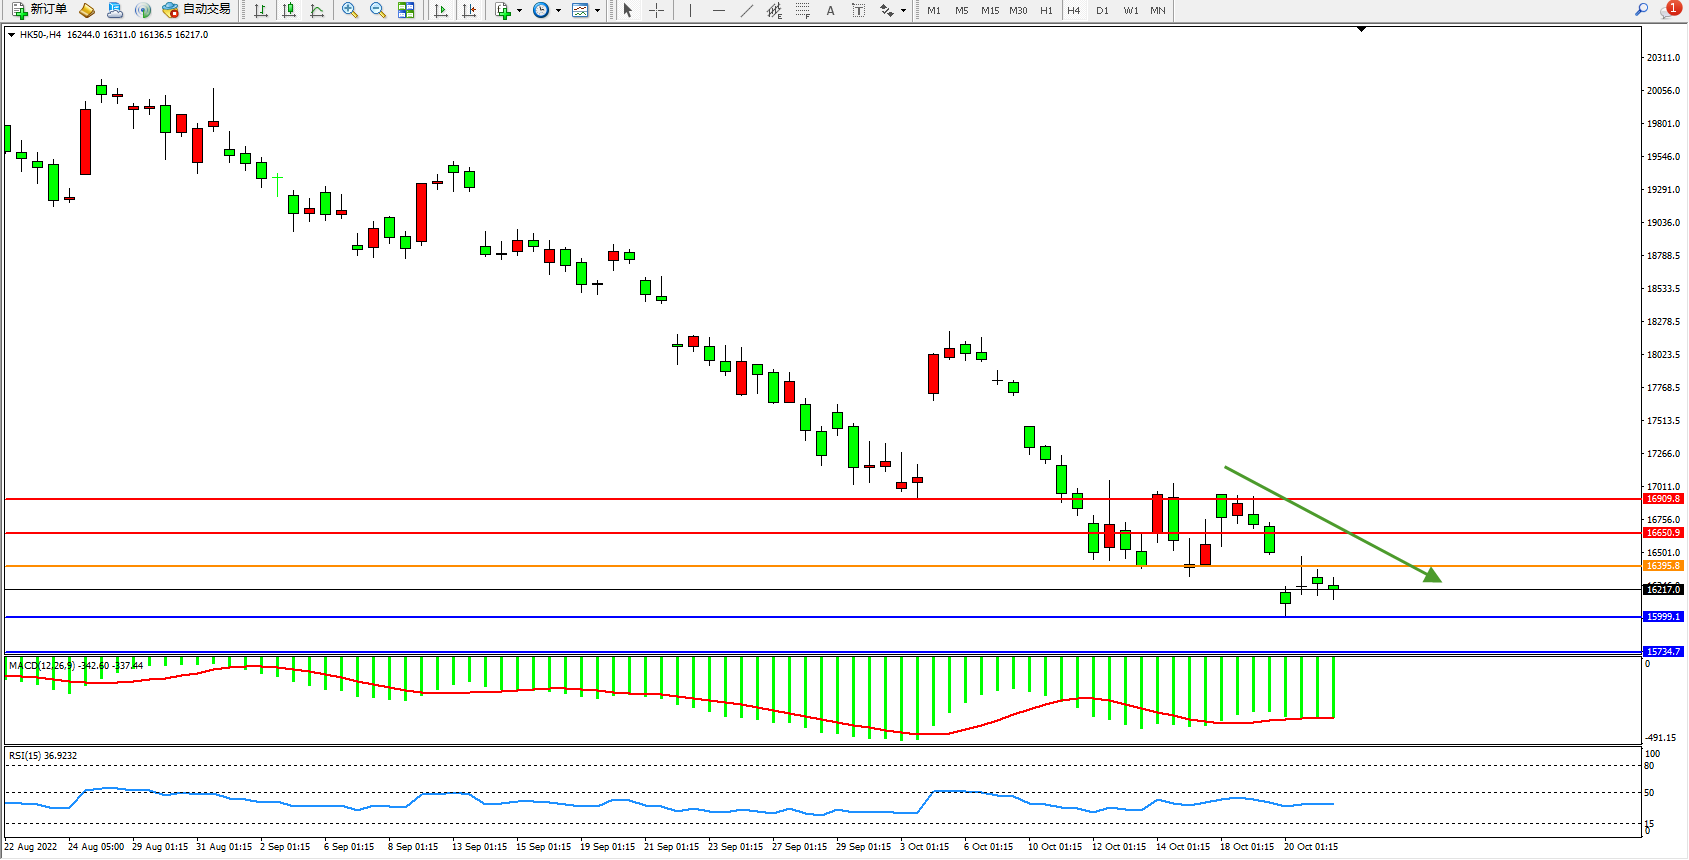Select the Crosshair tool
This screenshot has width=1689, height=860.
click(656, 10)
